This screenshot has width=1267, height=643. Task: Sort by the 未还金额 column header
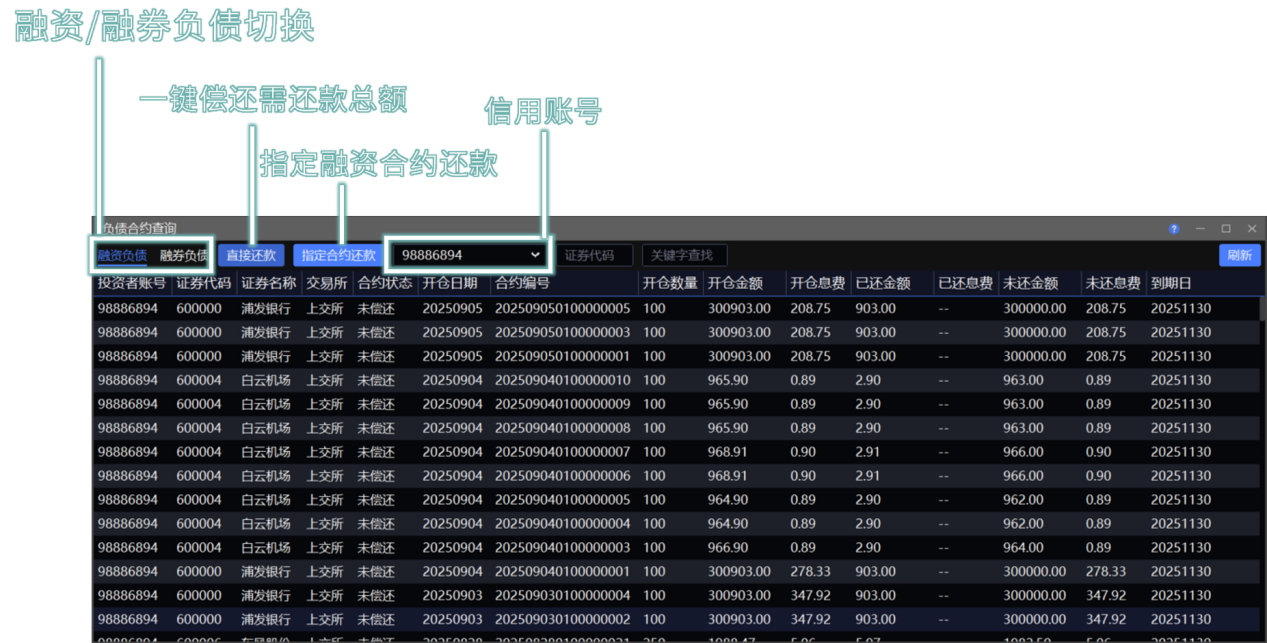pyautogui.click(x=1030, y=283)
